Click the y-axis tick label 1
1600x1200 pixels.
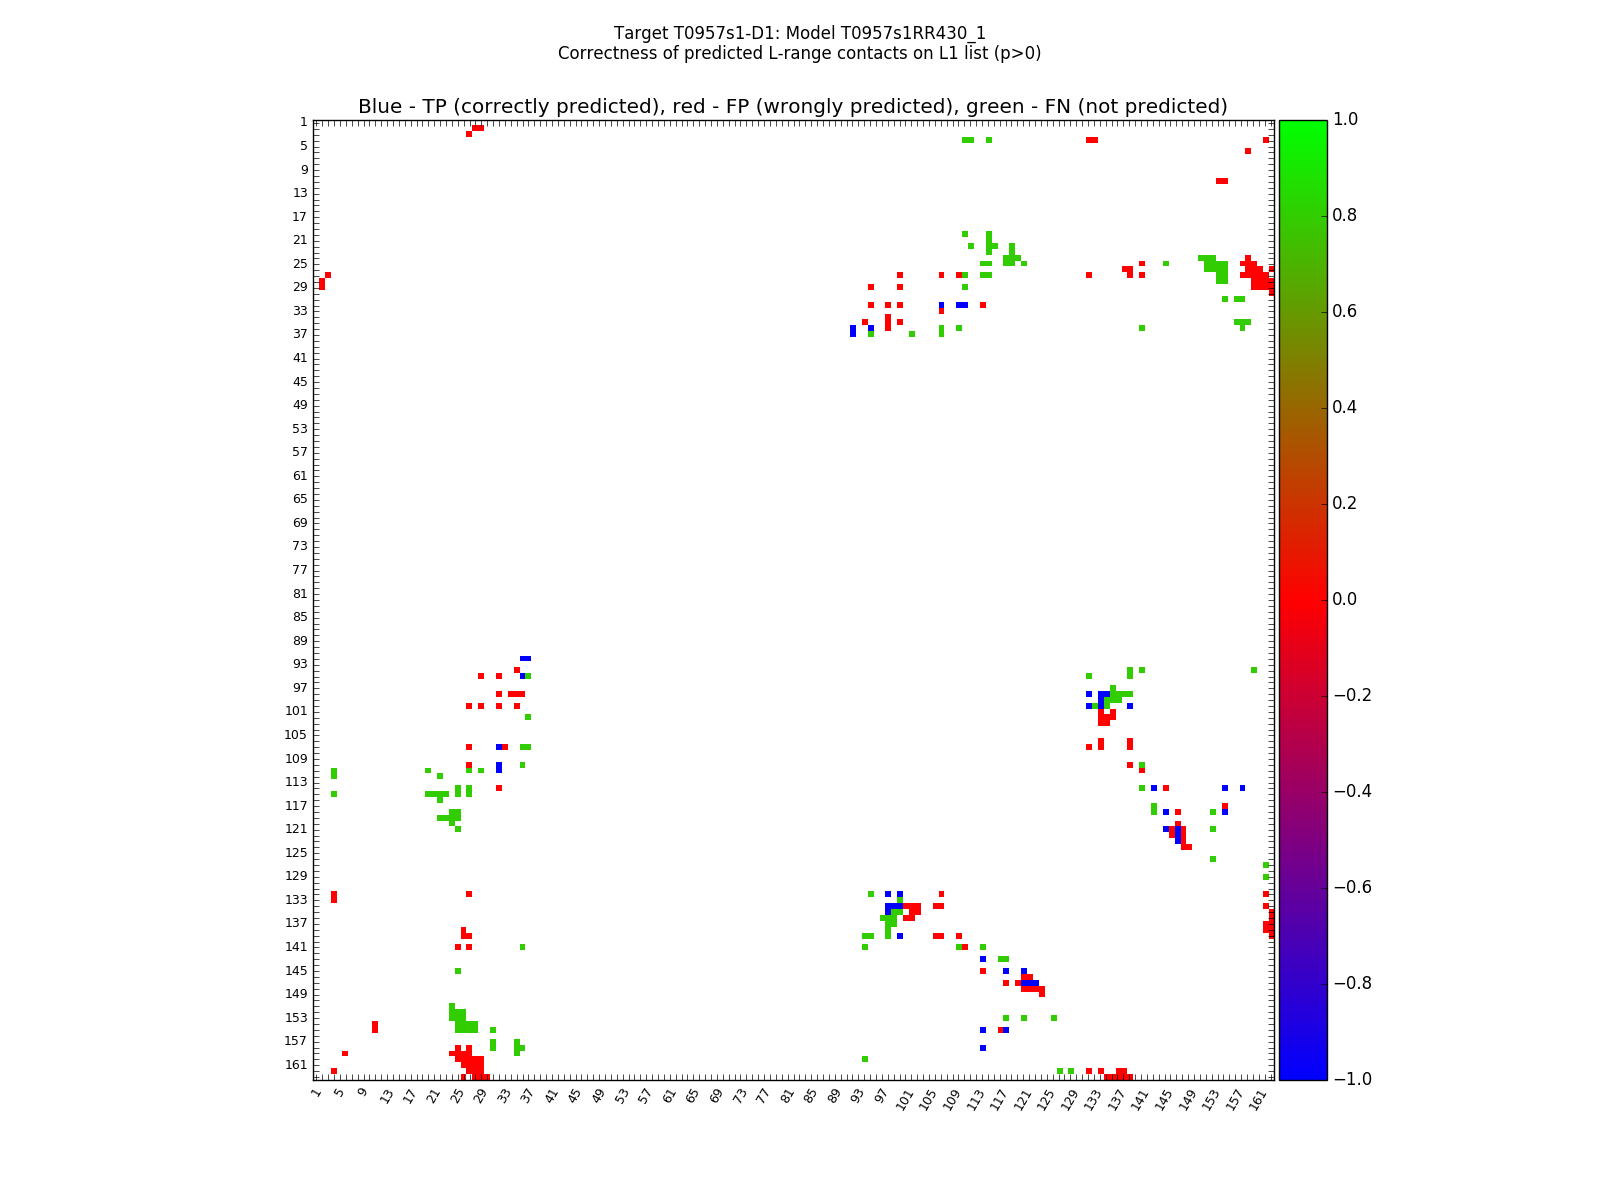click(x=303, y=122)
